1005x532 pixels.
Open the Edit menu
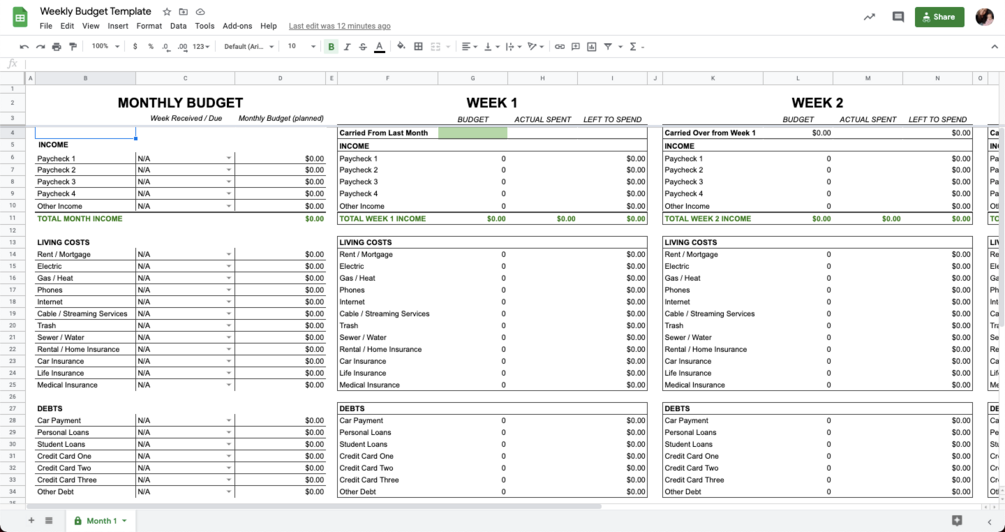(x=67, y=26)
